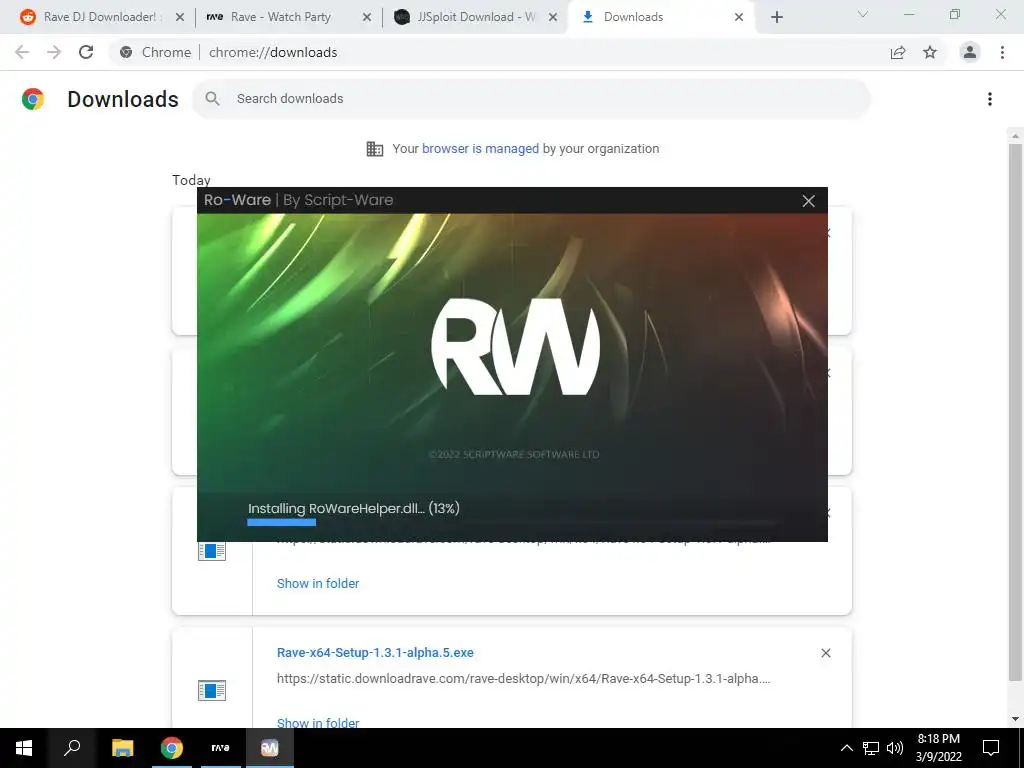The width and height of the screenshot is (1024, 768).
Task: Open Rave-x64-Setup-1.3.1-alpha.5.exe download link
Action: coord(375,652)
